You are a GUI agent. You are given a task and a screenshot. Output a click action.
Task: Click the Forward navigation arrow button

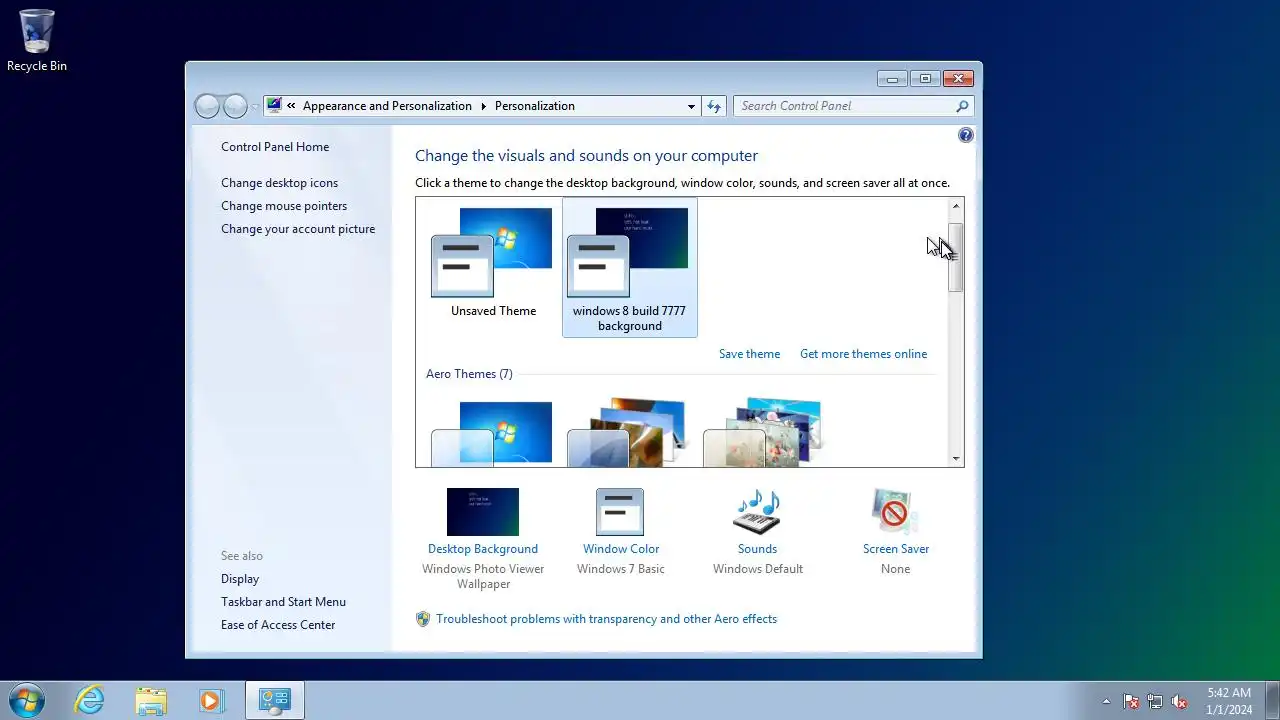pyautogui.click(x=235, y=106)
